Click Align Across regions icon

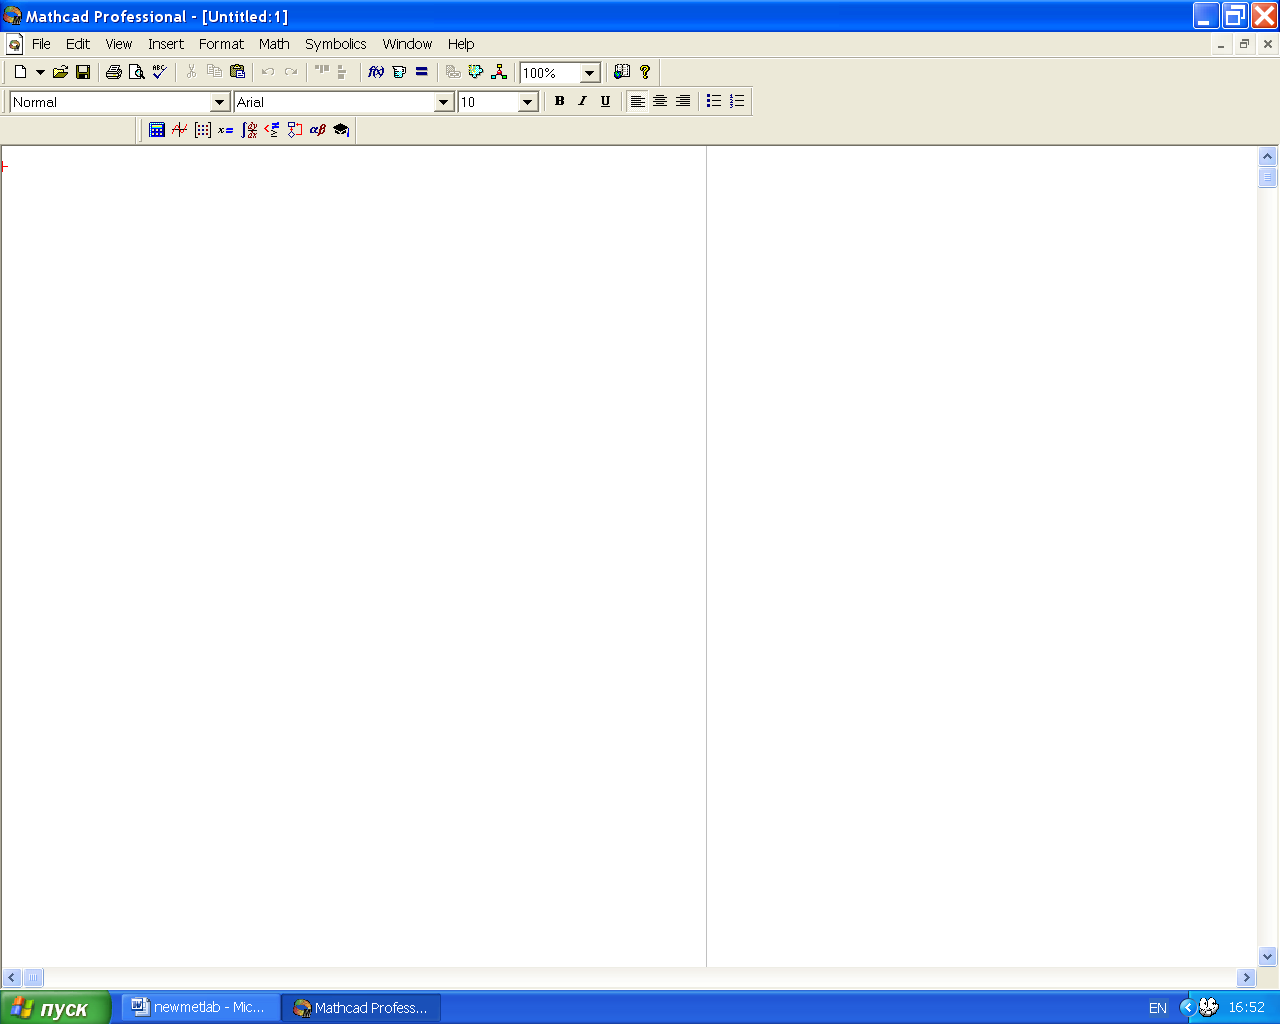(322, 72)
